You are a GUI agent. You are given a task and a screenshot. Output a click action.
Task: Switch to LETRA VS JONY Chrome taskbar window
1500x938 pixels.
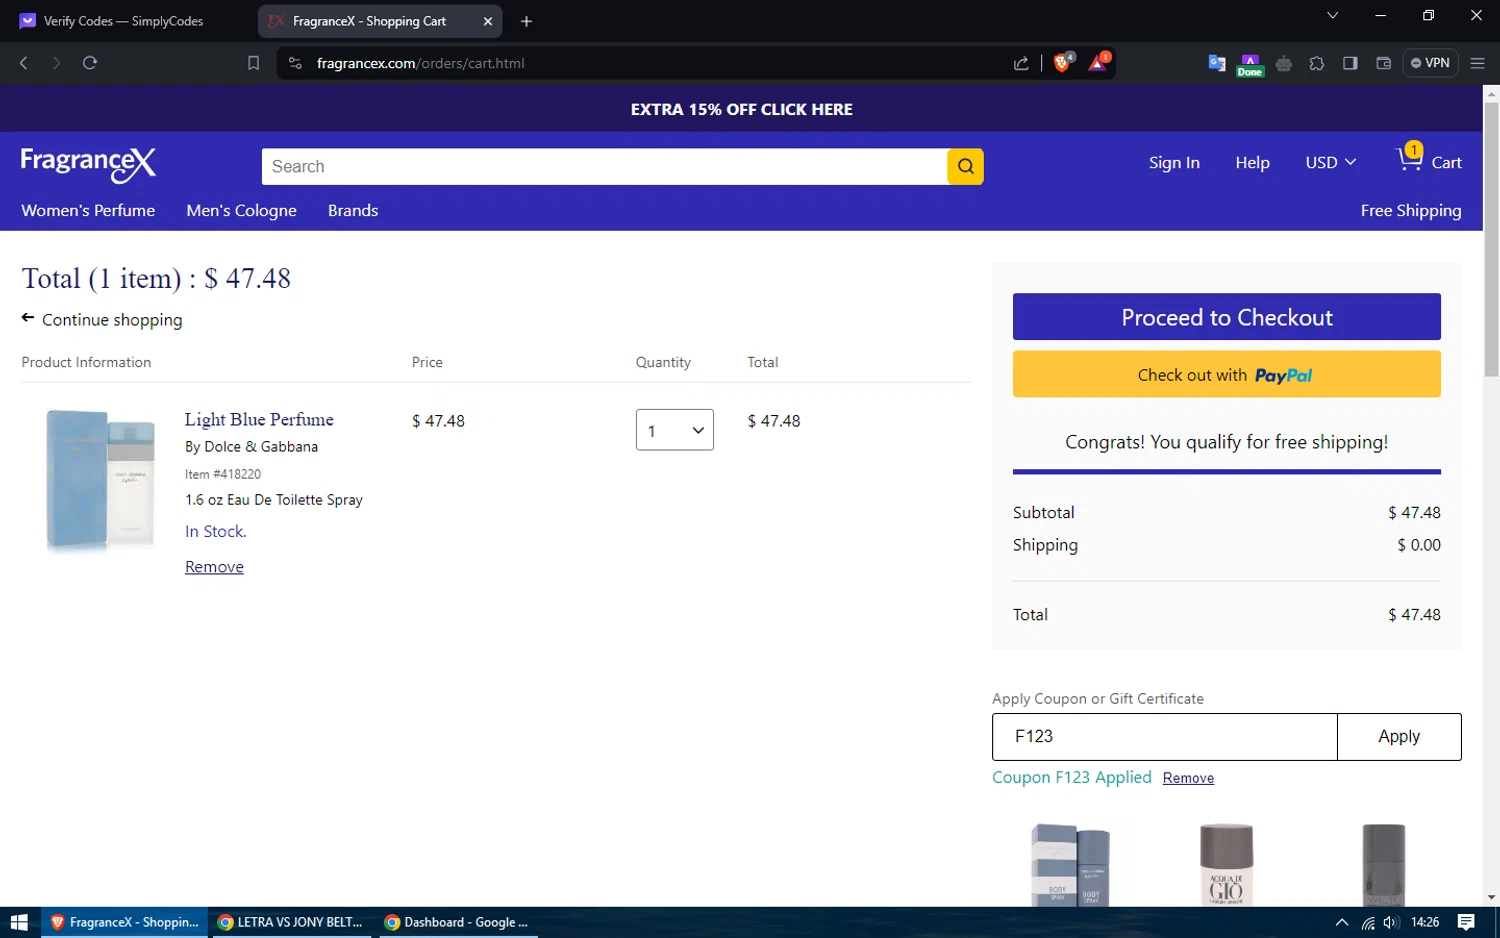tap(290, 922)
